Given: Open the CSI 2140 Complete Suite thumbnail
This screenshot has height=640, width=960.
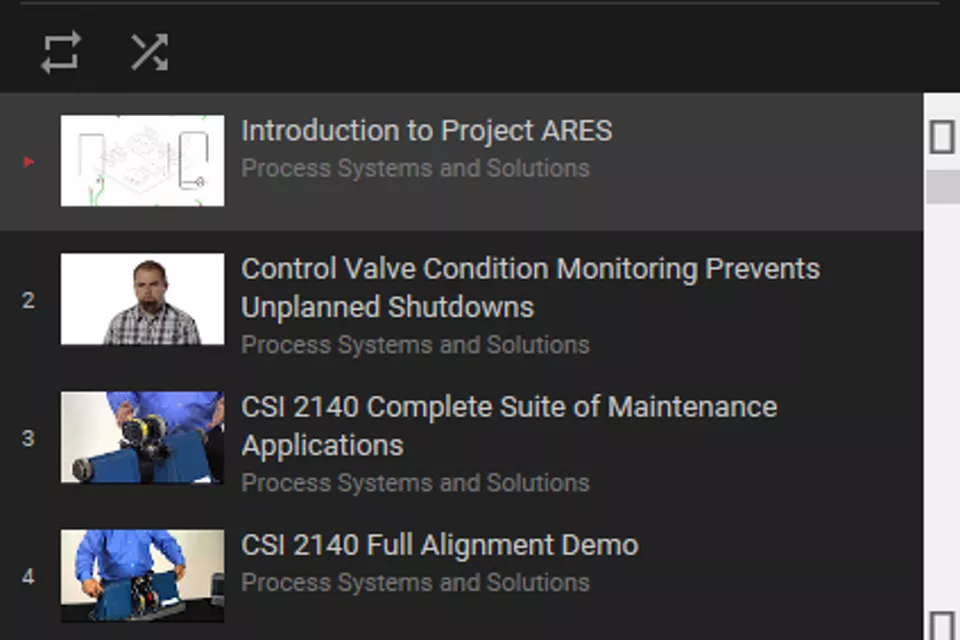Looking at the screenshot, I should 143,437.
